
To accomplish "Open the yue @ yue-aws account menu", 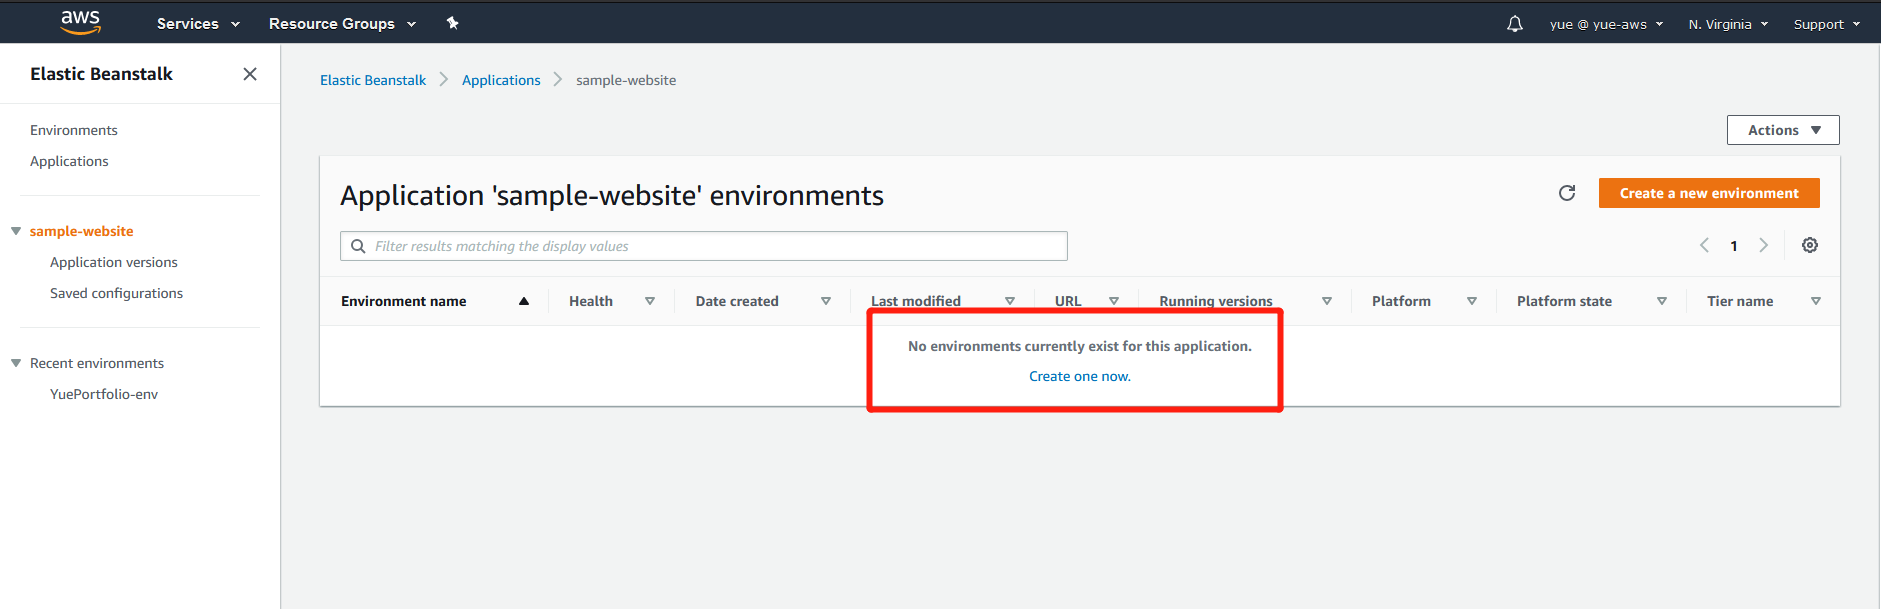I will tap(1606, 24).
